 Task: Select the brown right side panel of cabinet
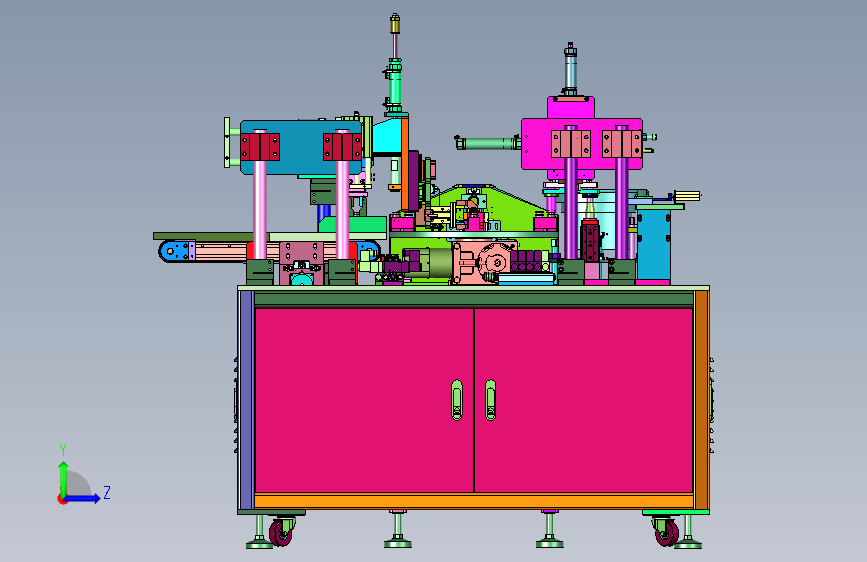point(701,400)
